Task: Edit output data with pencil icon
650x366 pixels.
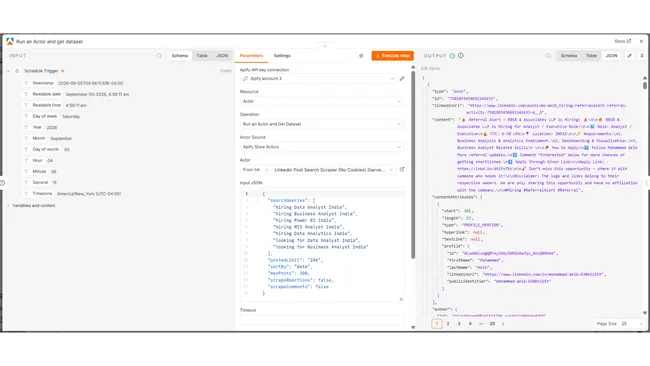Action: coord(629,56)
